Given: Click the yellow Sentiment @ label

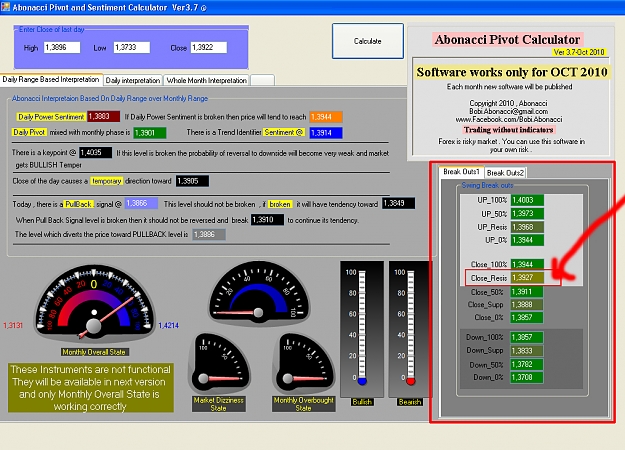Looking at the screenshot, I should pos(283,132).
